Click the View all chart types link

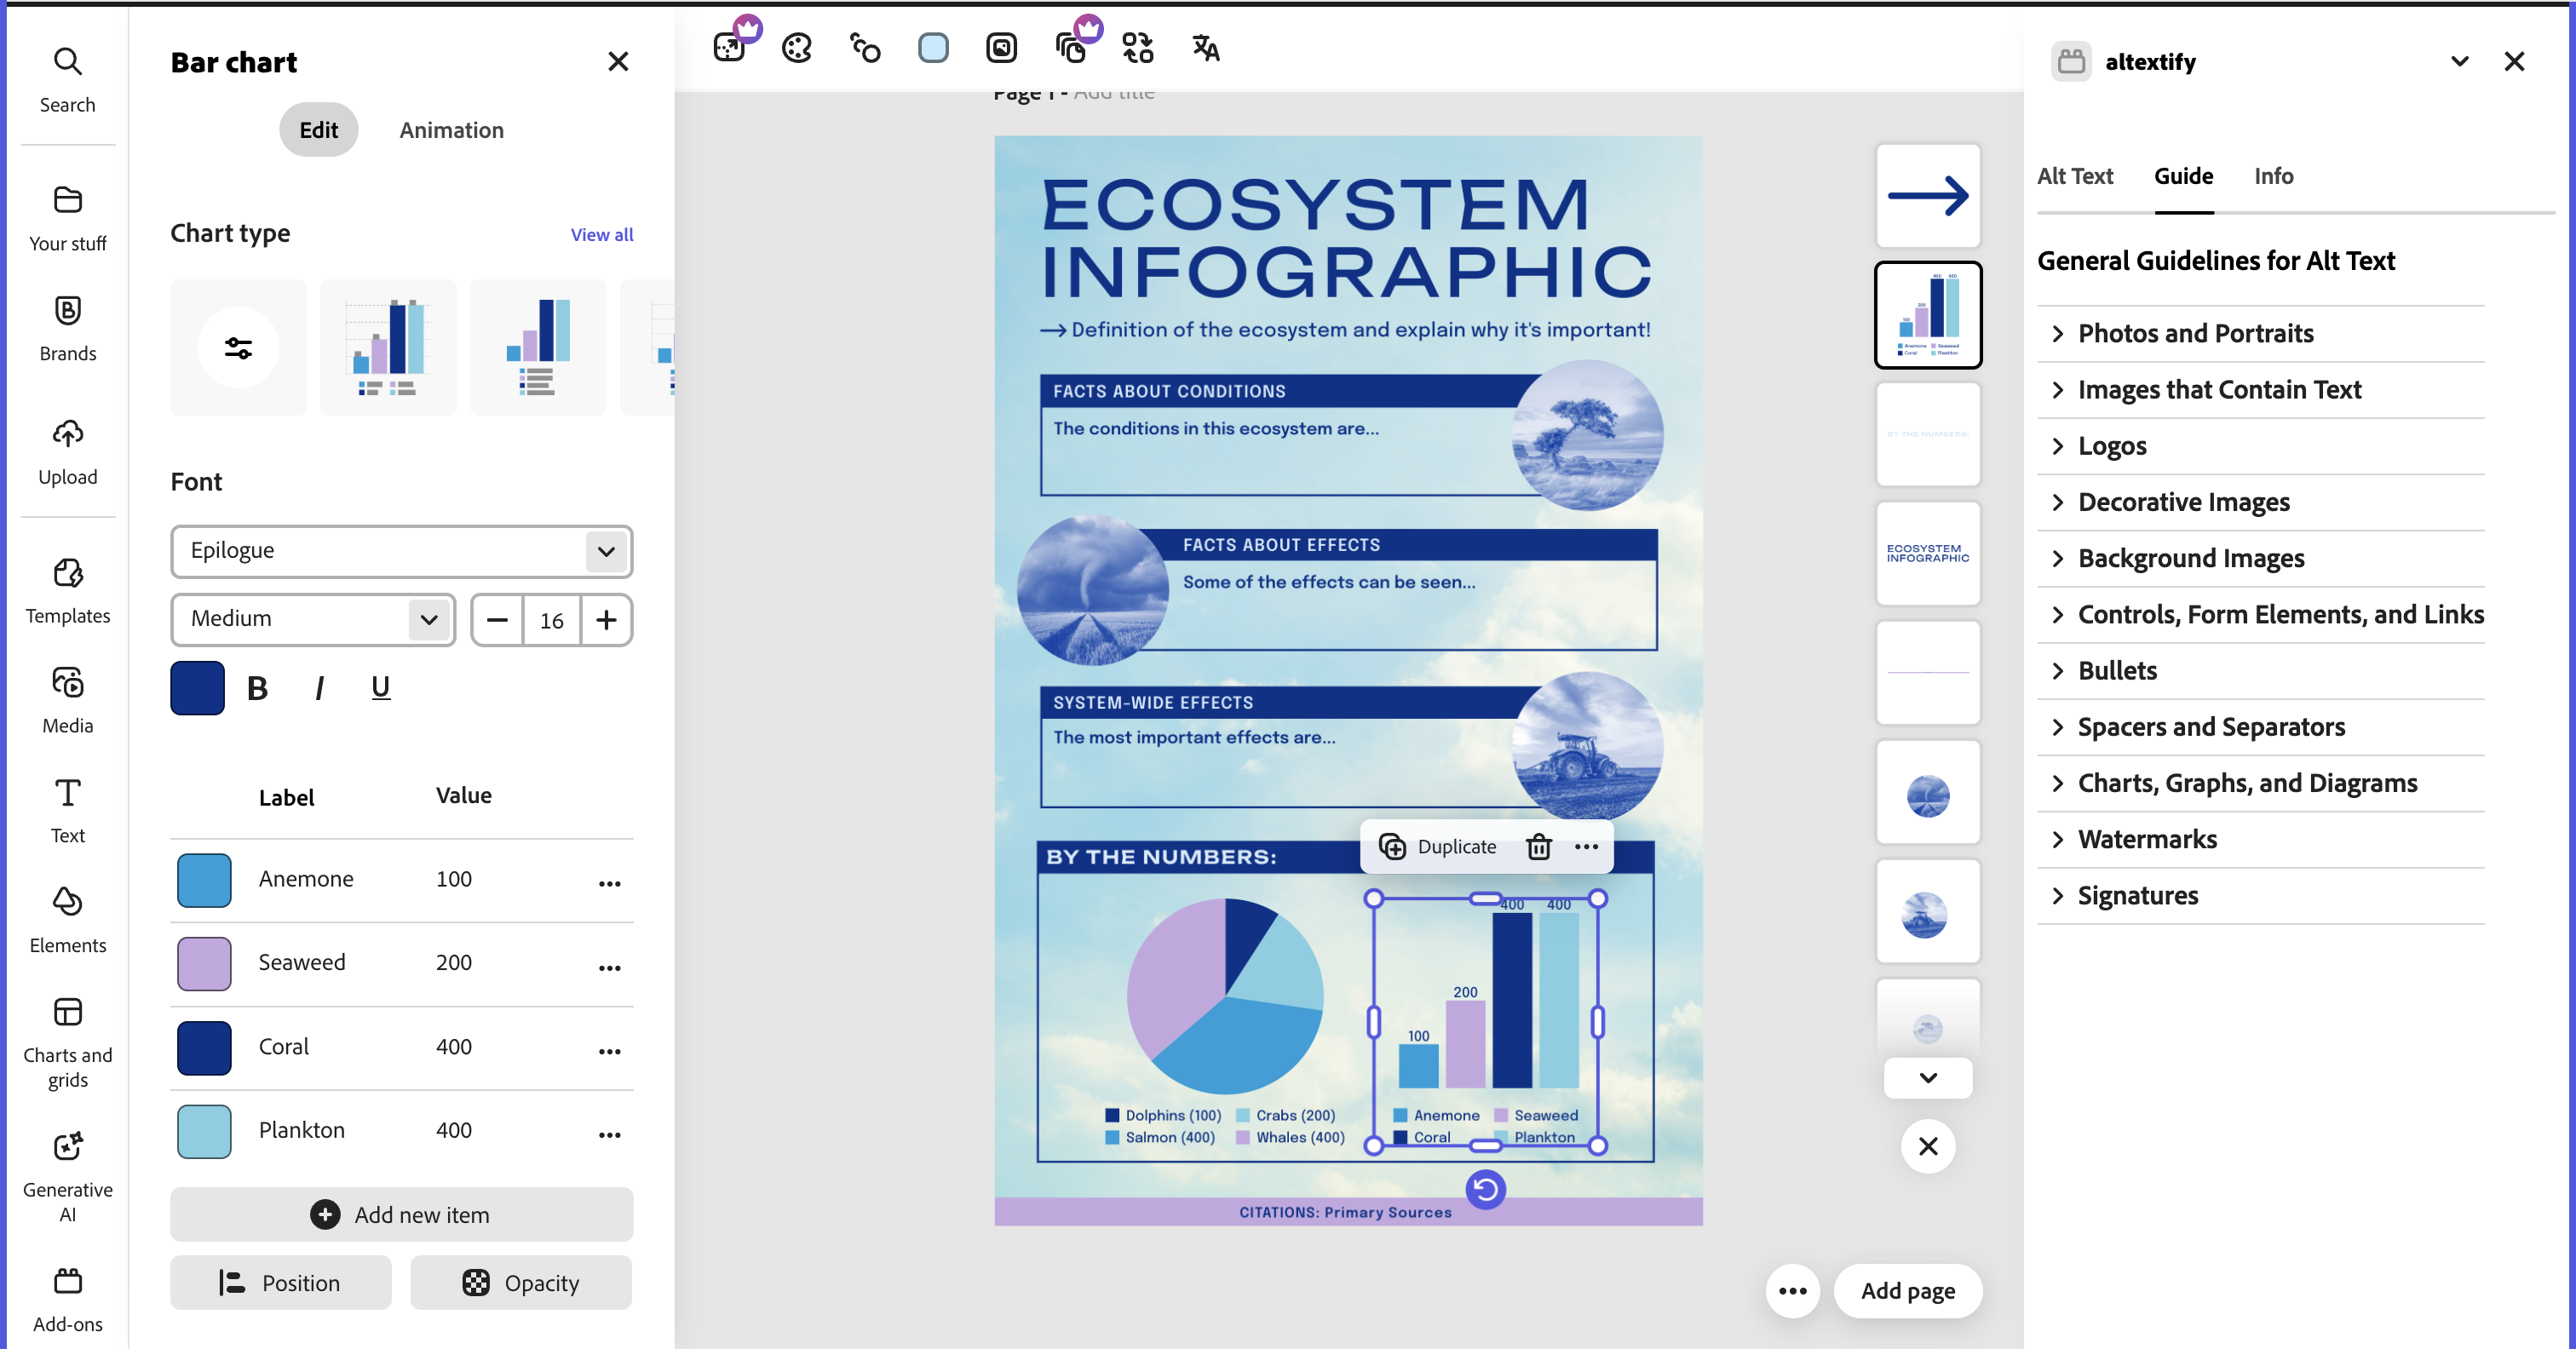[601, 235]
